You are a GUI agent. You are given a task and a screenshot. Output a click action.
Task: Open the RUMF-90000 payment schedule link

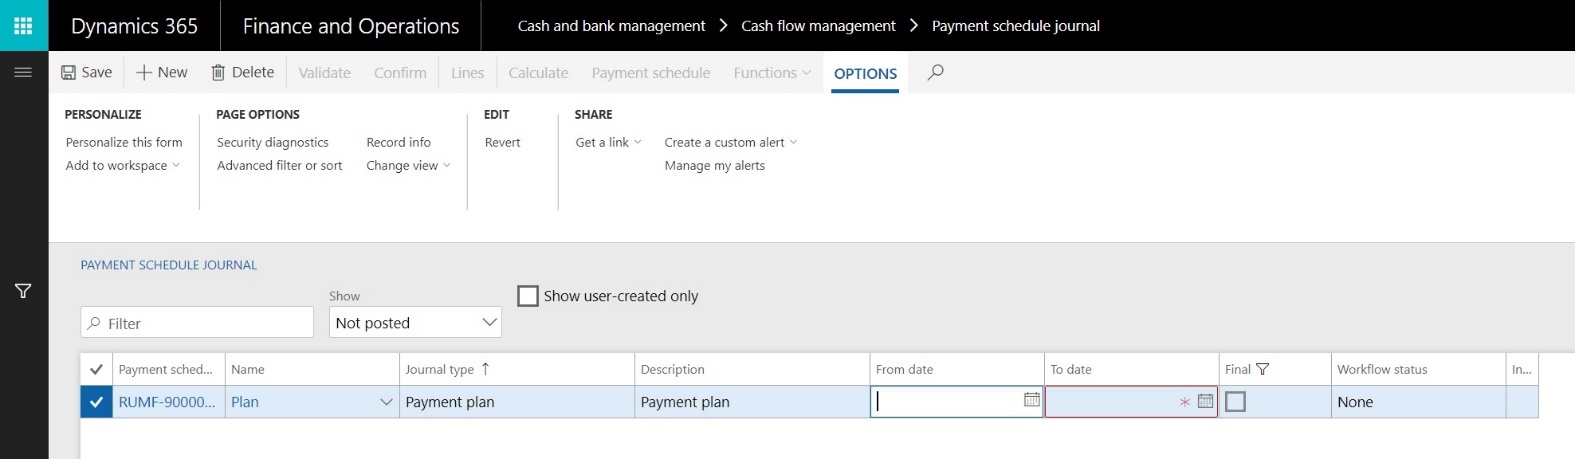[166, 402]
